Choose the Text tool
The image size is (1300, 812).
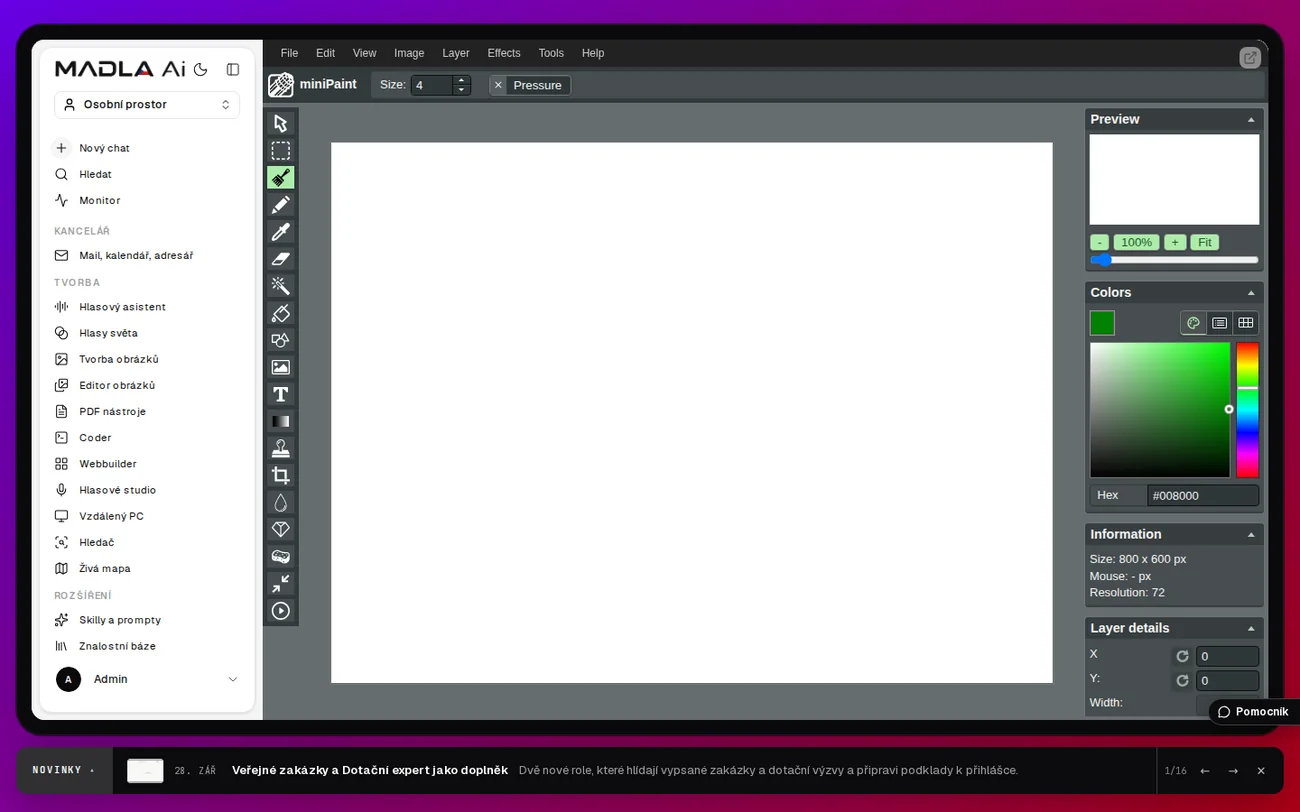pyautogui.click(x=281, y=394)
